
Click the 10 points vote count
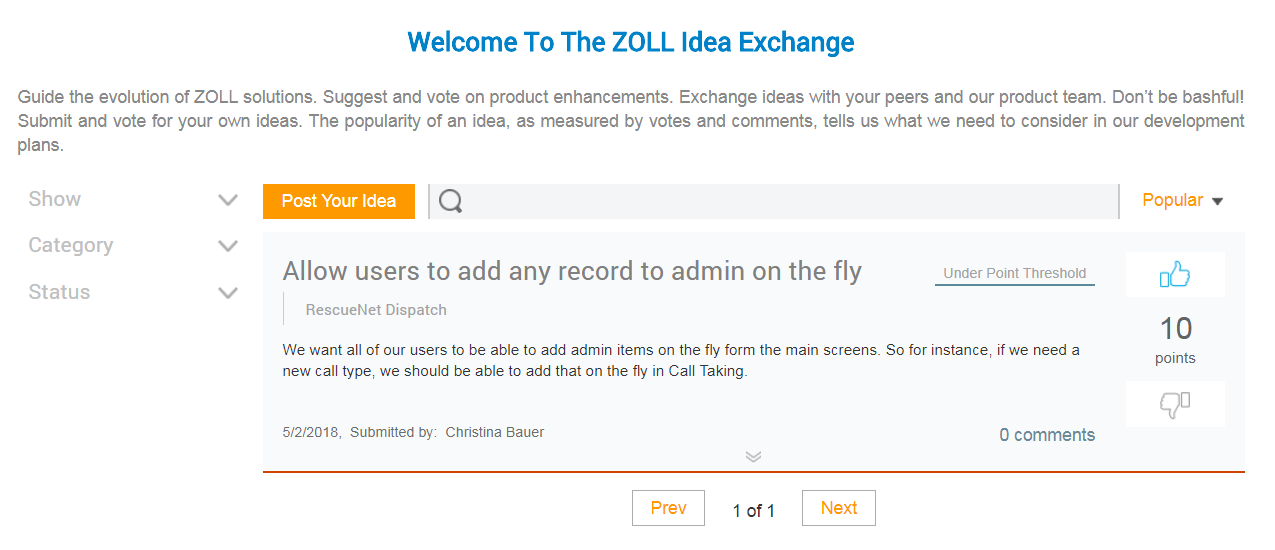(1175, 340)
